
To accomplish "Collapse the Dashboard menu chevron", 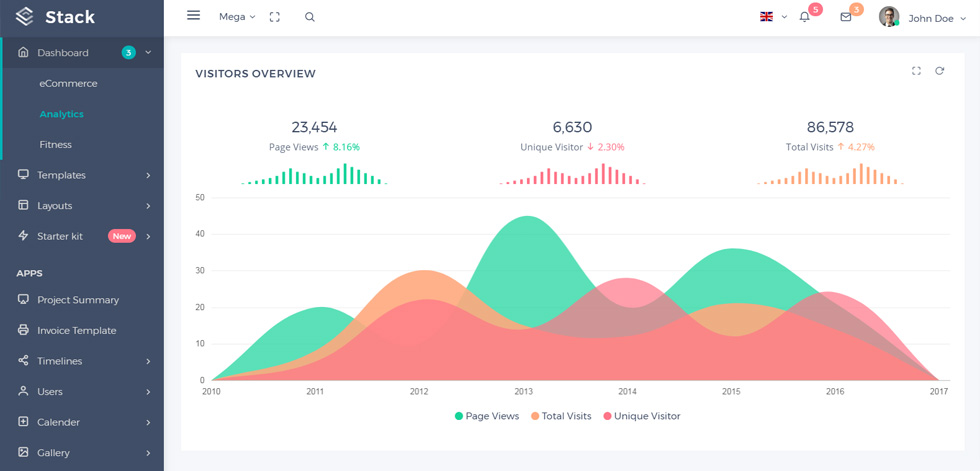I will (148, 52).
